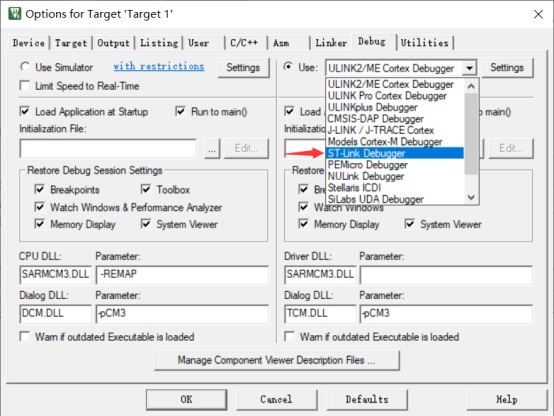This screenshot has width=554, height=416.
Task: Click Manage Component Viewer Description Files button
Action: pyautogui.click(x=277, y=360)
